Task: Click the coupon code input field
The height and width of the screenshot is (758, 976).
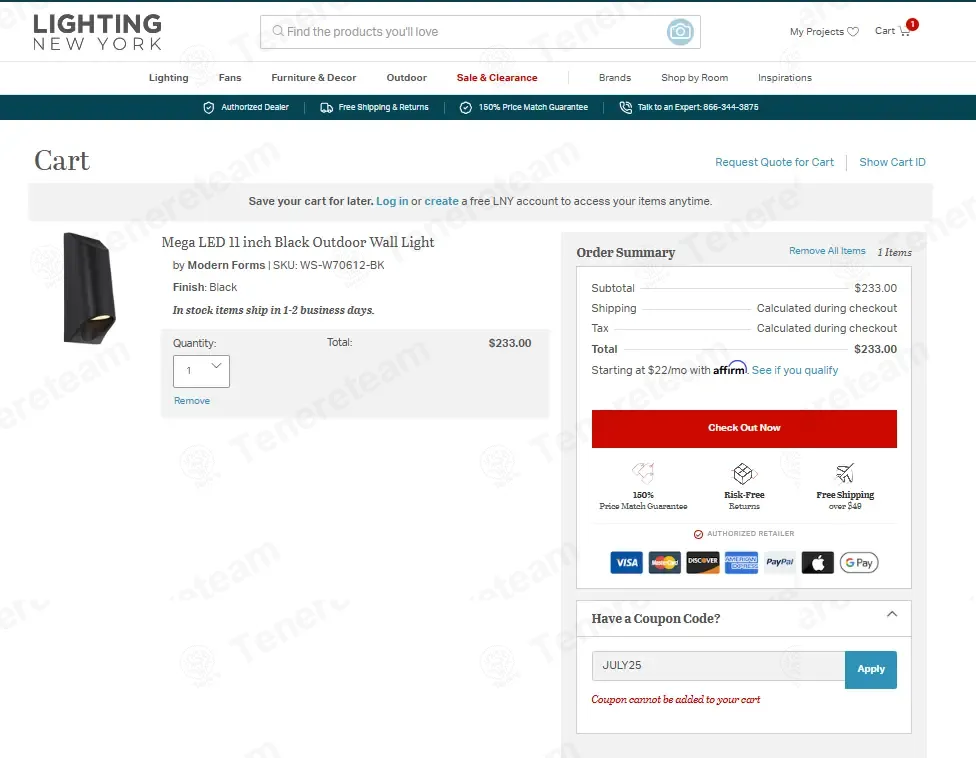Action: coord(718,666)
